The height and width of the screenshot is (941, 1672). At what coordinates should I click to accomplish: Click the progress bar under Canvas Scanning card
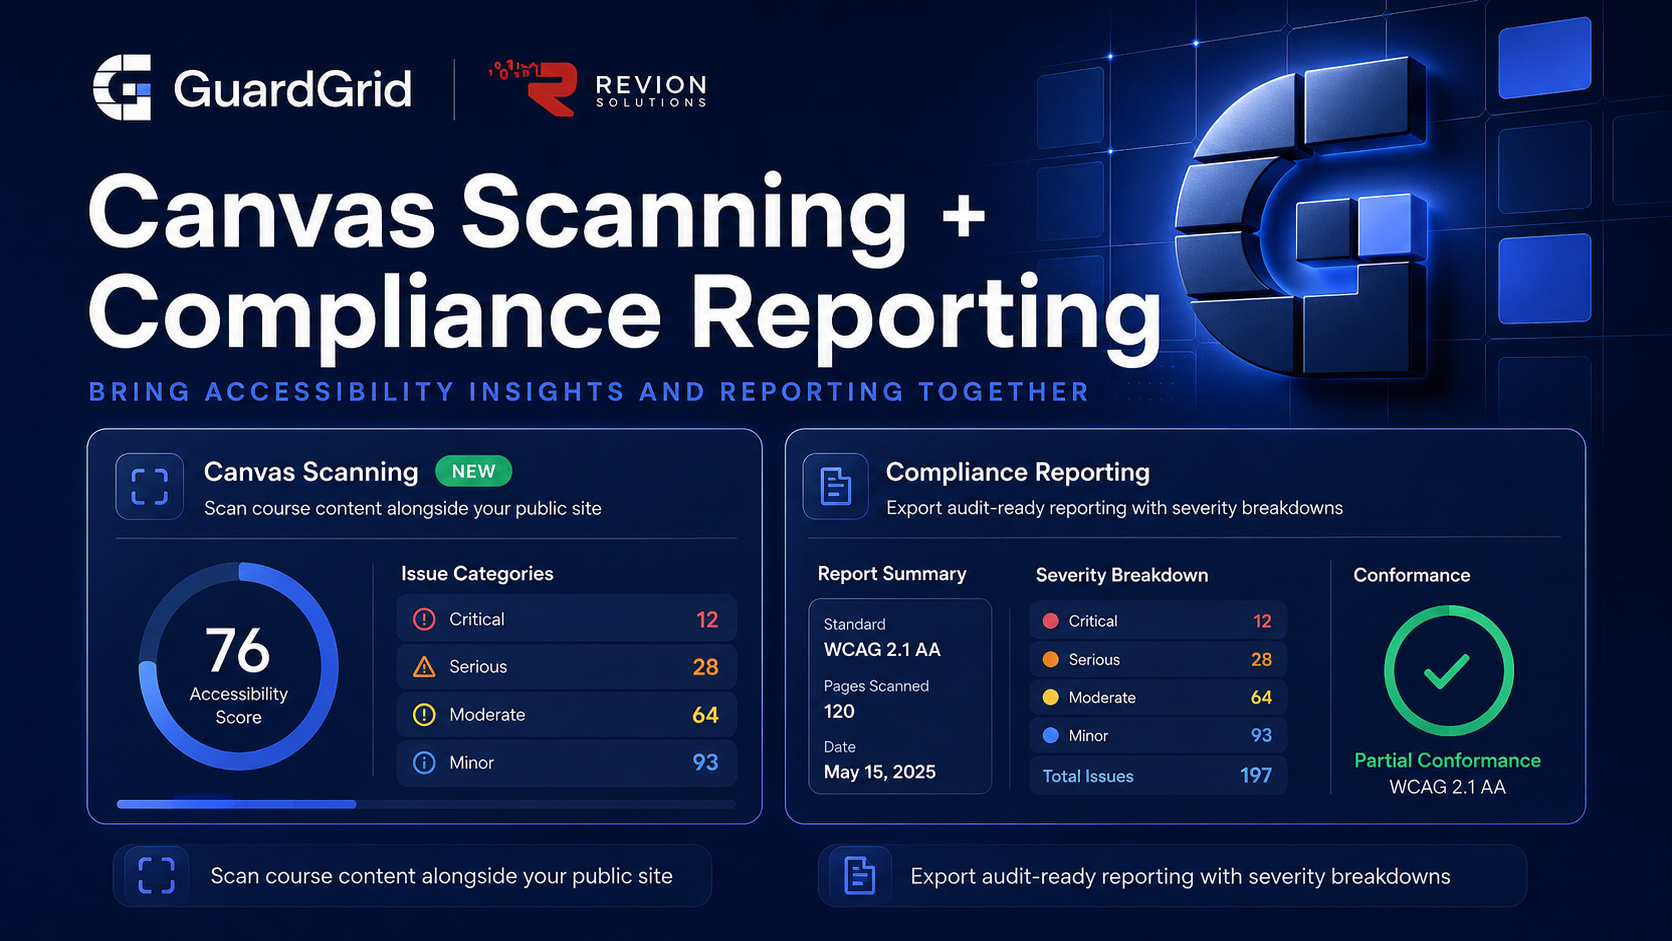click(426, 804)
